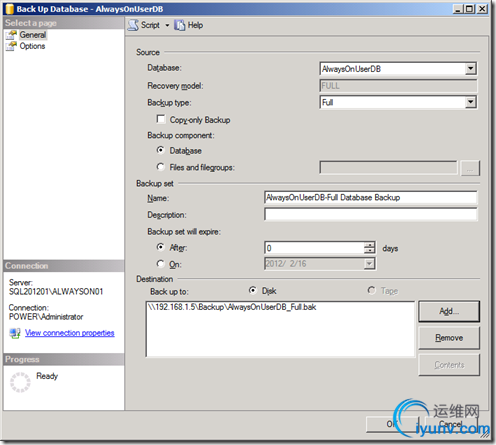Open the Backup type dropdown
This screenshot has width=496, height=445.
coord(470,102)
